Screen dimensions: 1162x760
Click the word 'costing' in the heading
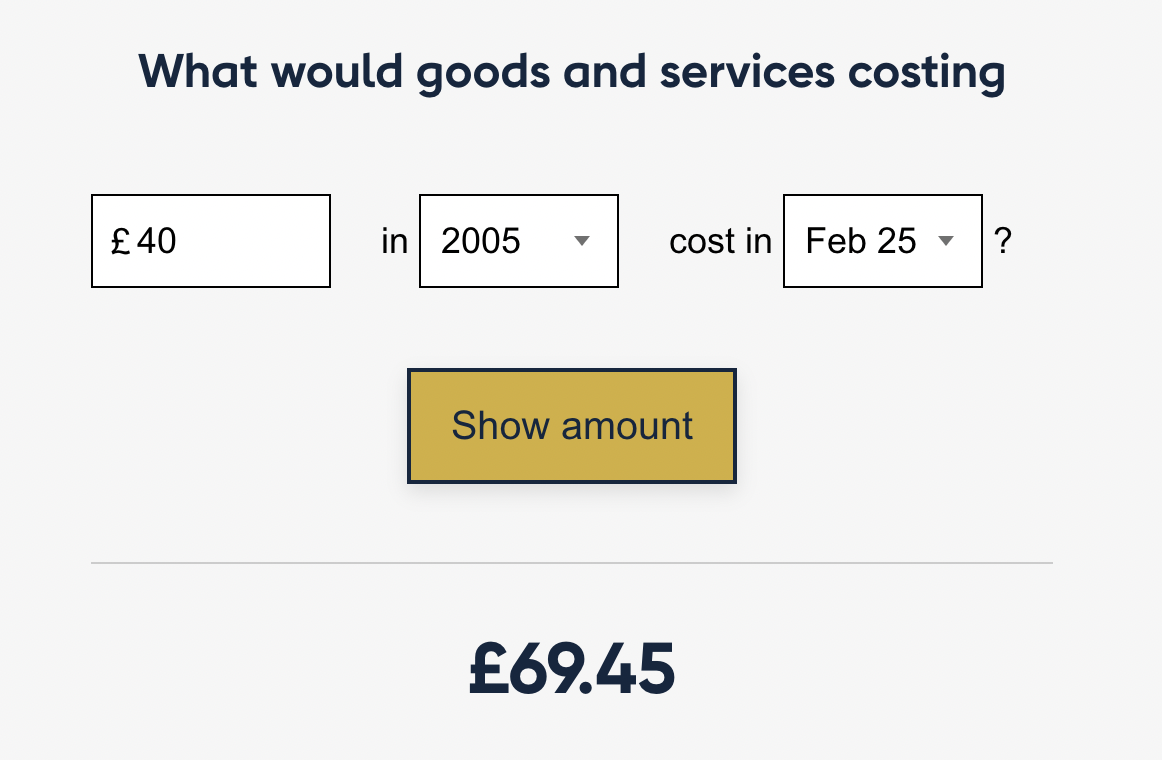click(926, 73)
